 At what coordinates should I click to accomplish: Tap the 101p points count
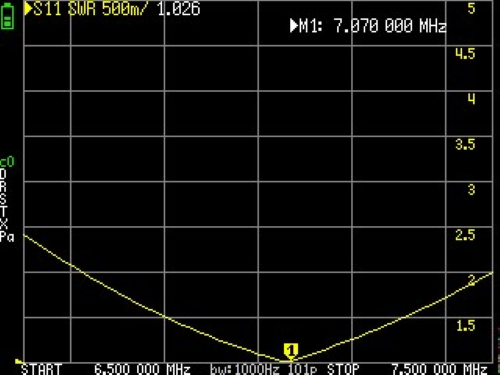pyautogui.click(x=302, y=369)
